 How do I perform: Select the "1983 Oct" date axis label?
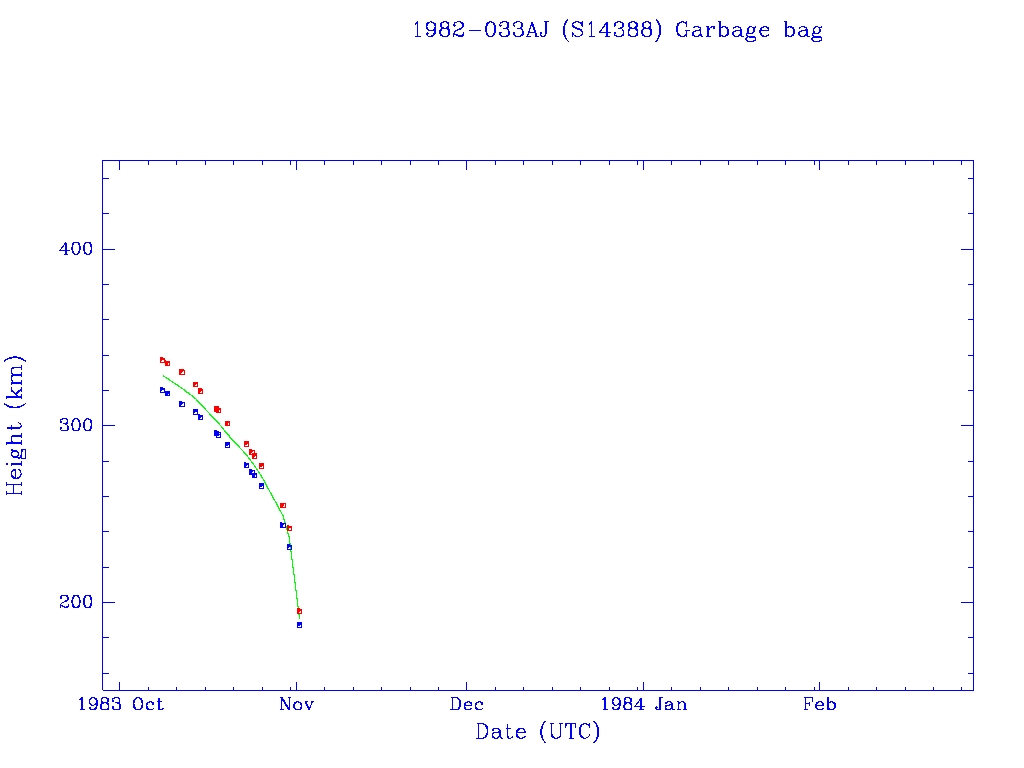[x=121, y=704]
